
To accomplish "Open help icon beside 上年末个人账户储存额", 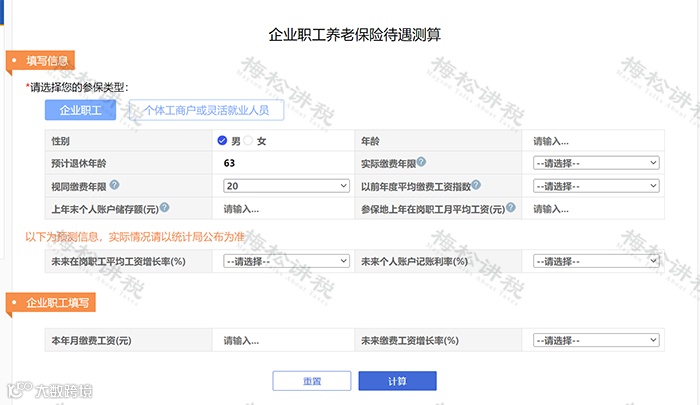I will pos(164,207).
